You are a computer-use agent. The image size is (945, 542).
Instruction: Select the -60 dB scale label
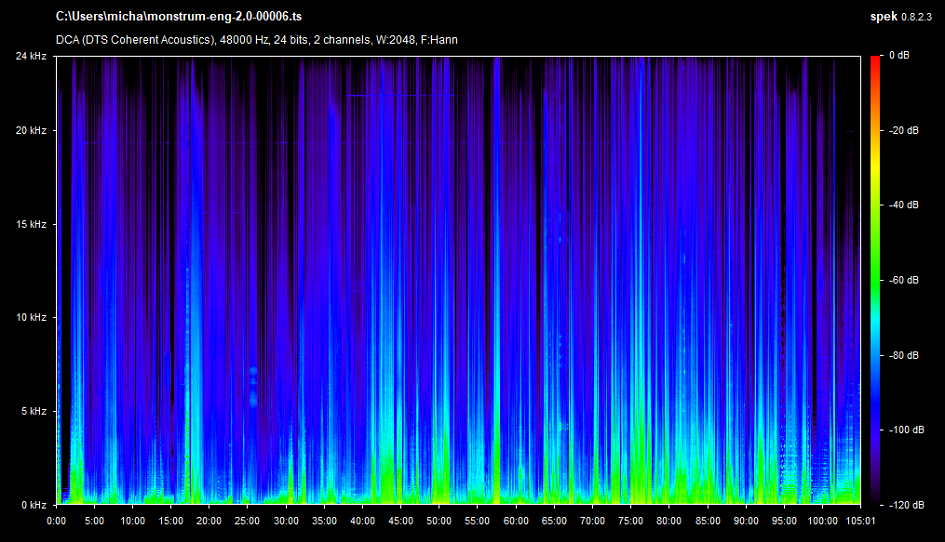point(903,280)
